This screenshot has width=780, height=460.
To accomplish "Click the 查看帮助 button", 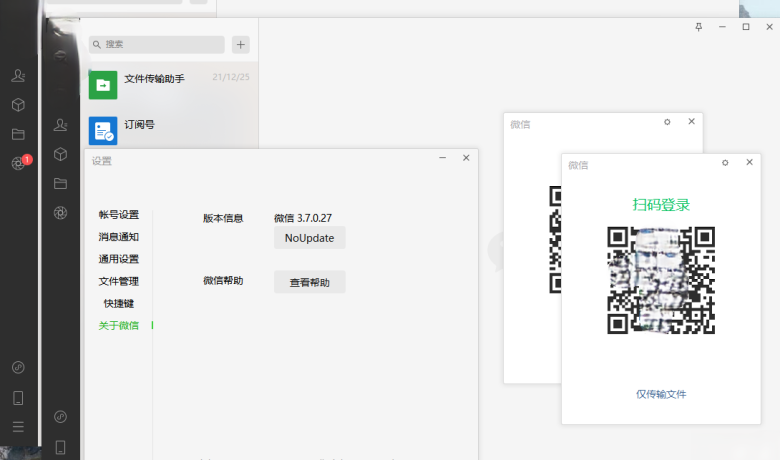I will tap(309, 282).
